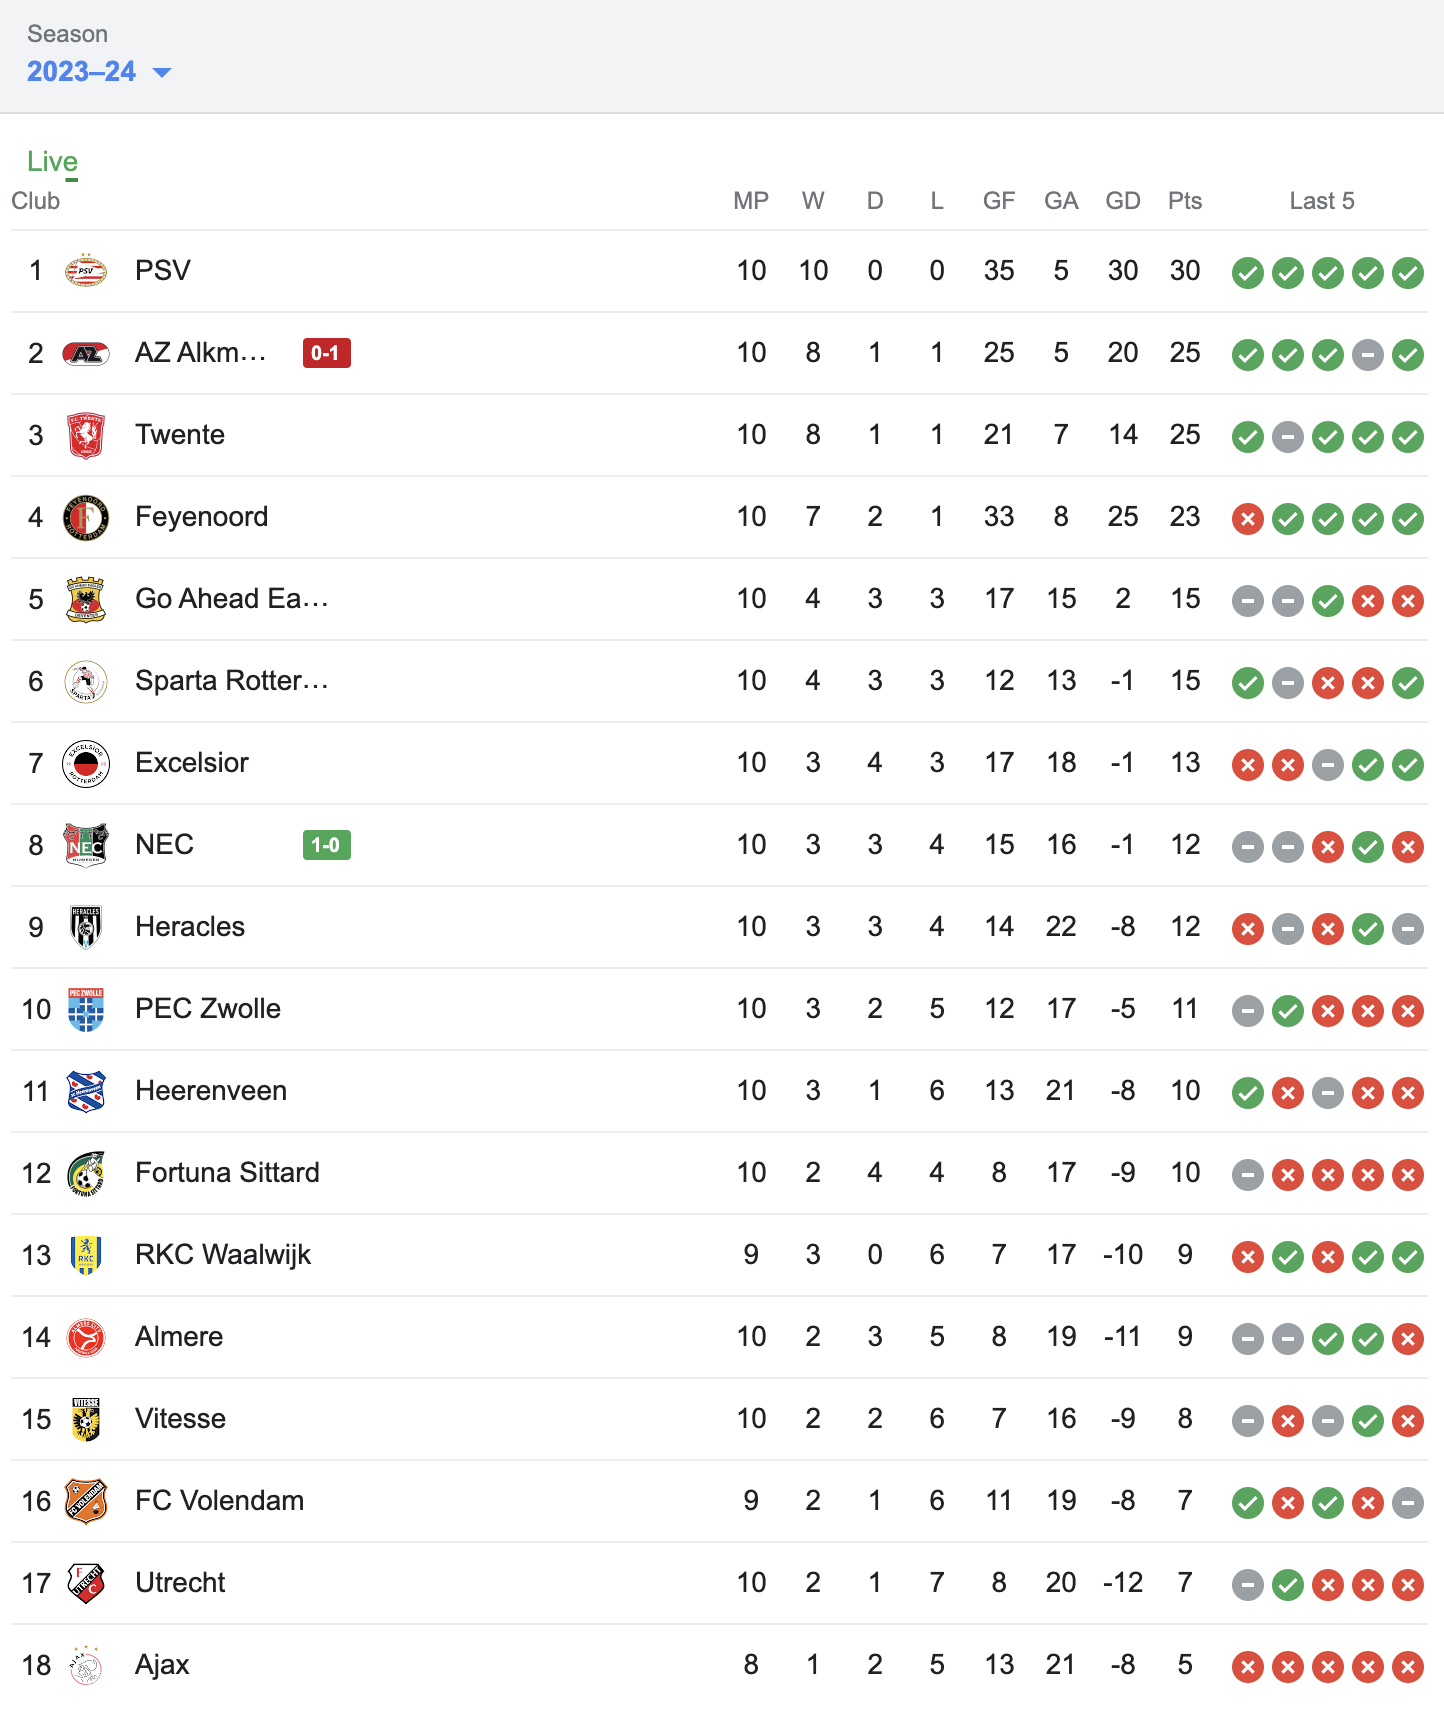This screenshot has width=1444, height=1718.
Task: Click the NEC club crest
Action: [x=86, y=845]
